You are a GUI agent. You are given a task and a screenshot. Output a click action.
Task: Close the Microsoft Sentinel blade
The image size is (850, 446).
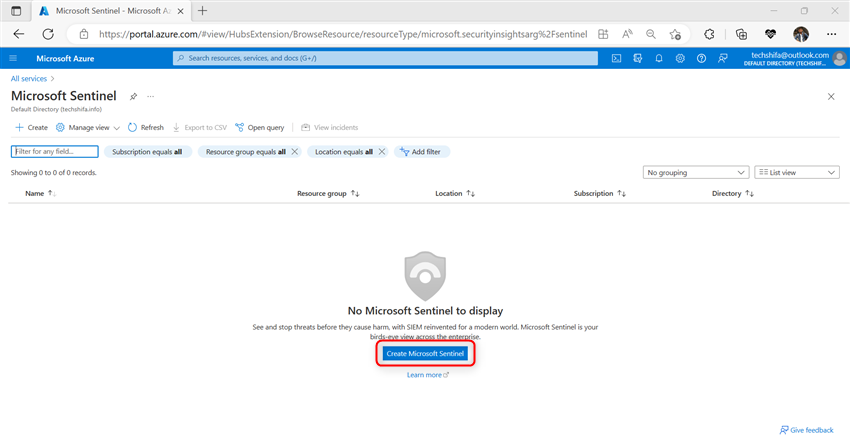pos(831,96)
